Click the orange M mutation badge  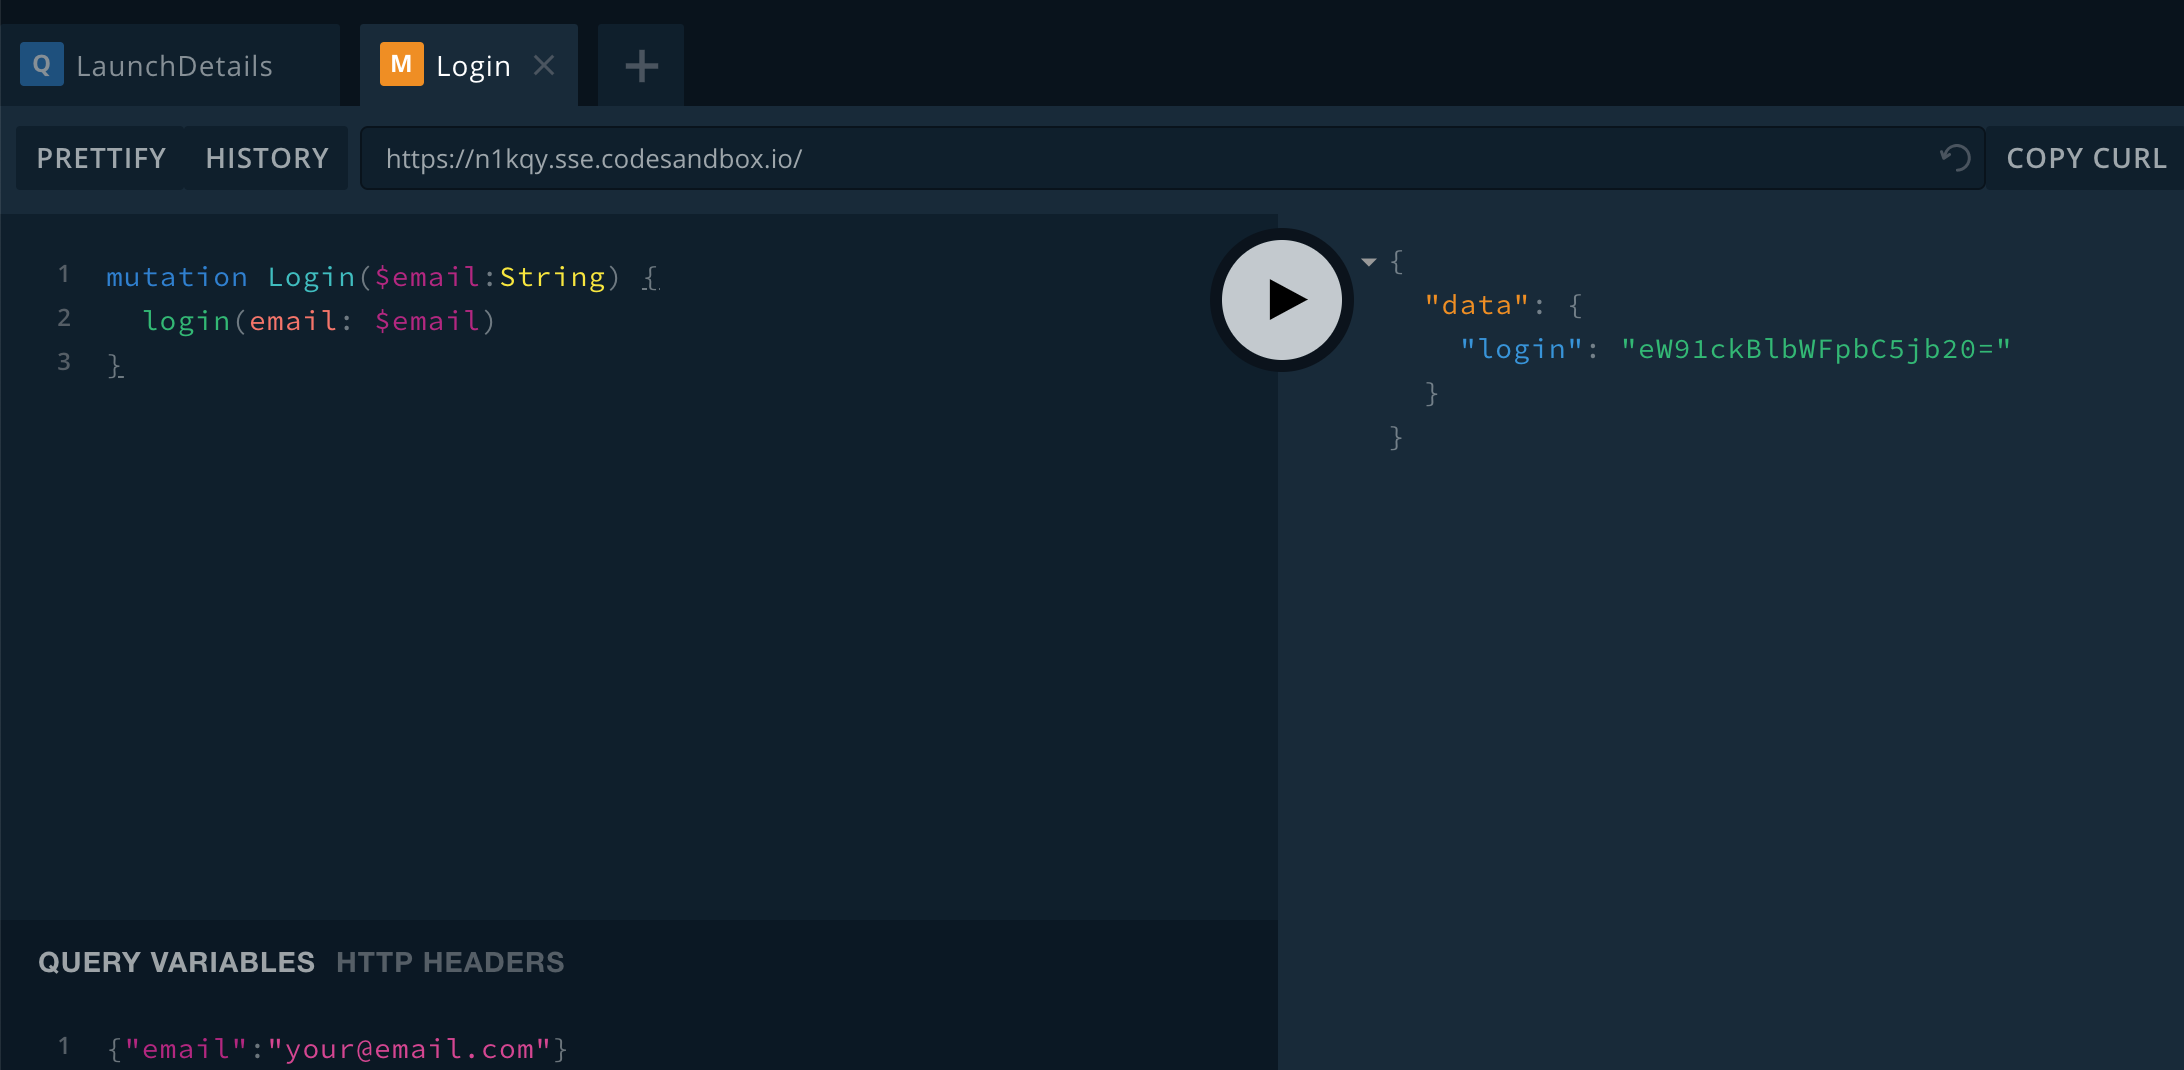point(401,64)
